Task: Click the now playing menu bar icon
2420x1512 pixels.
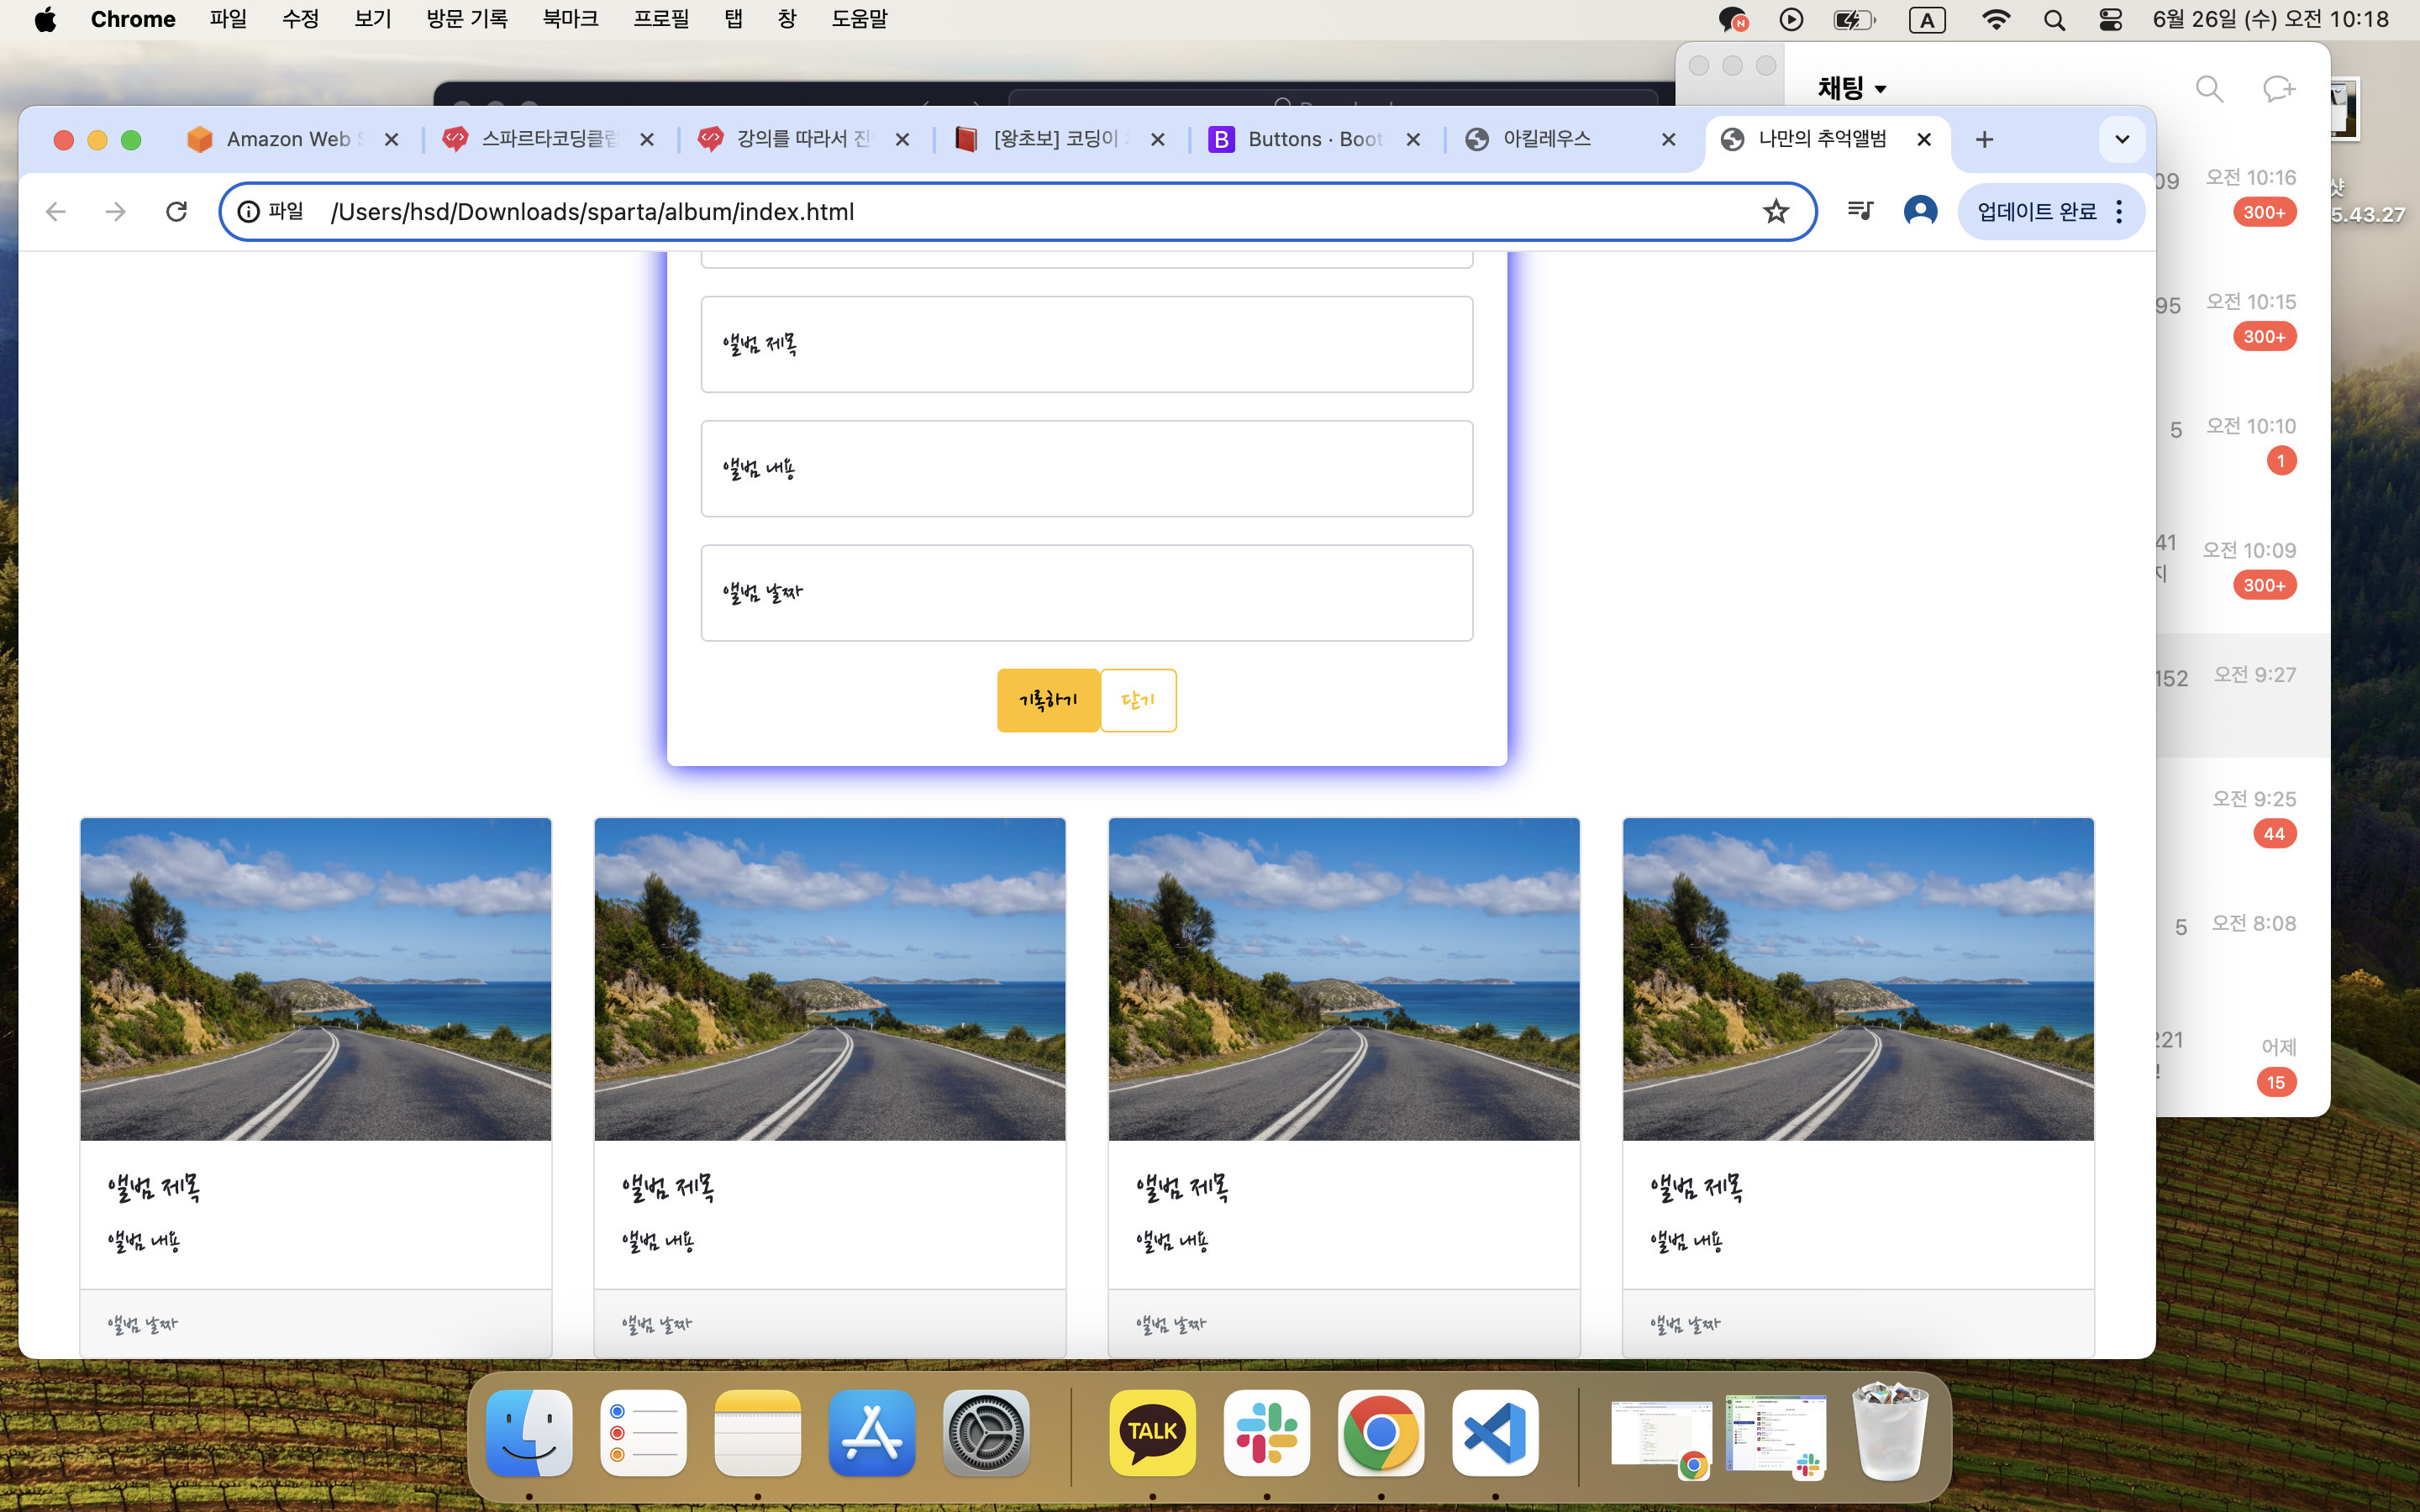Action: [1791, 20]
